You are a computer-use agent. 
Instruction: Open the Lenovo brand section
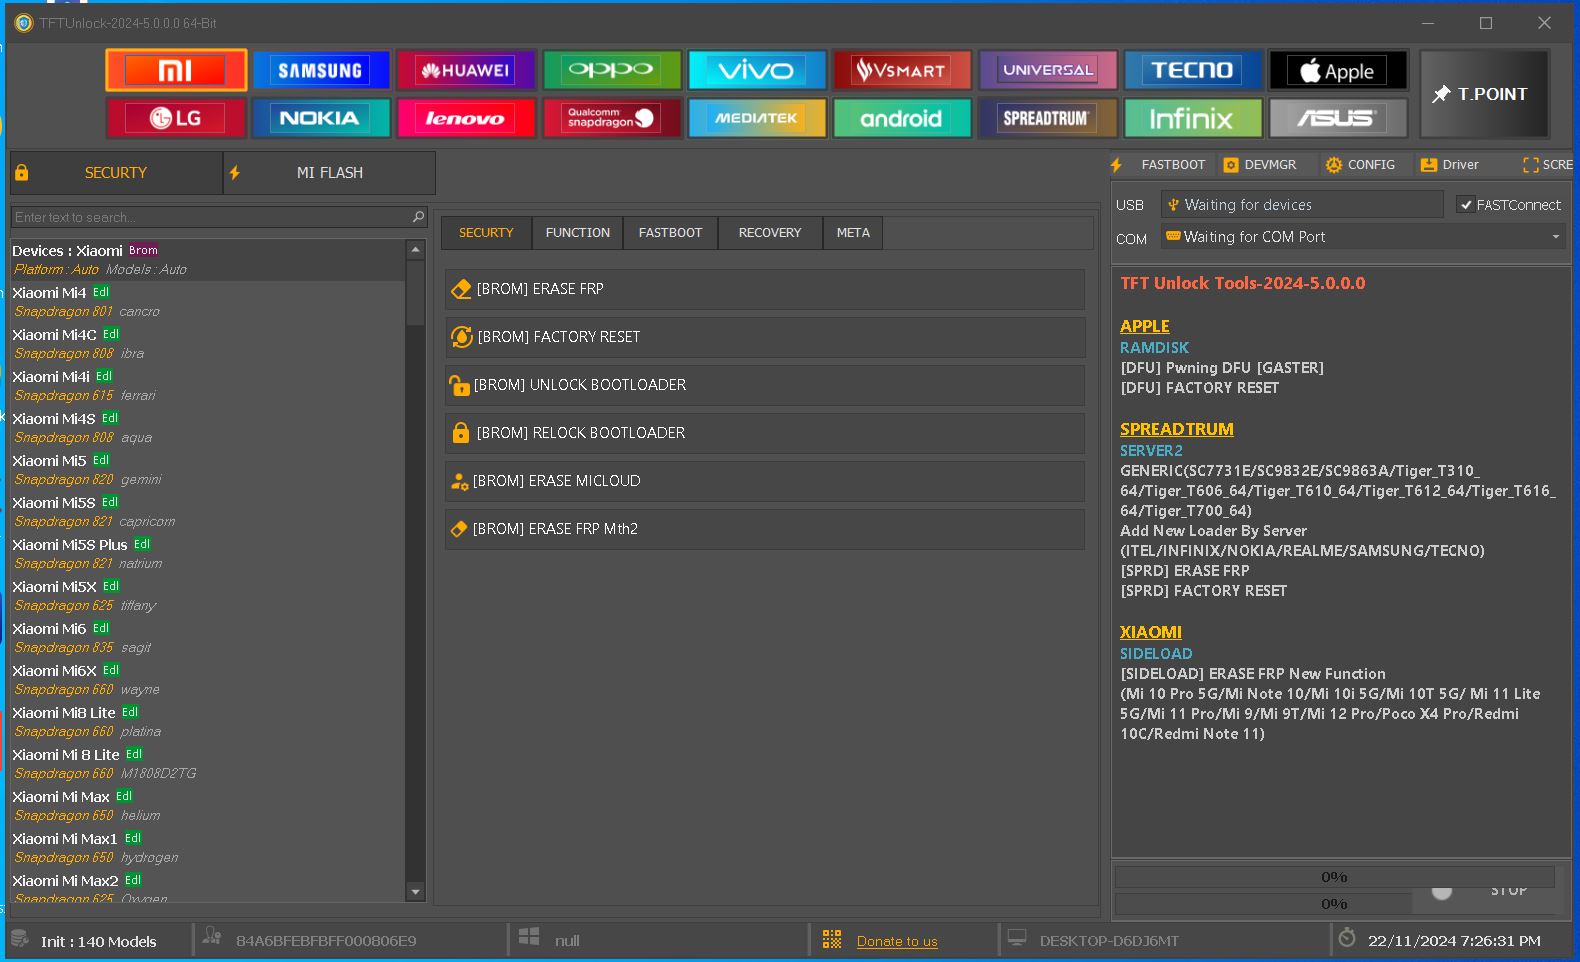(466, 118)
